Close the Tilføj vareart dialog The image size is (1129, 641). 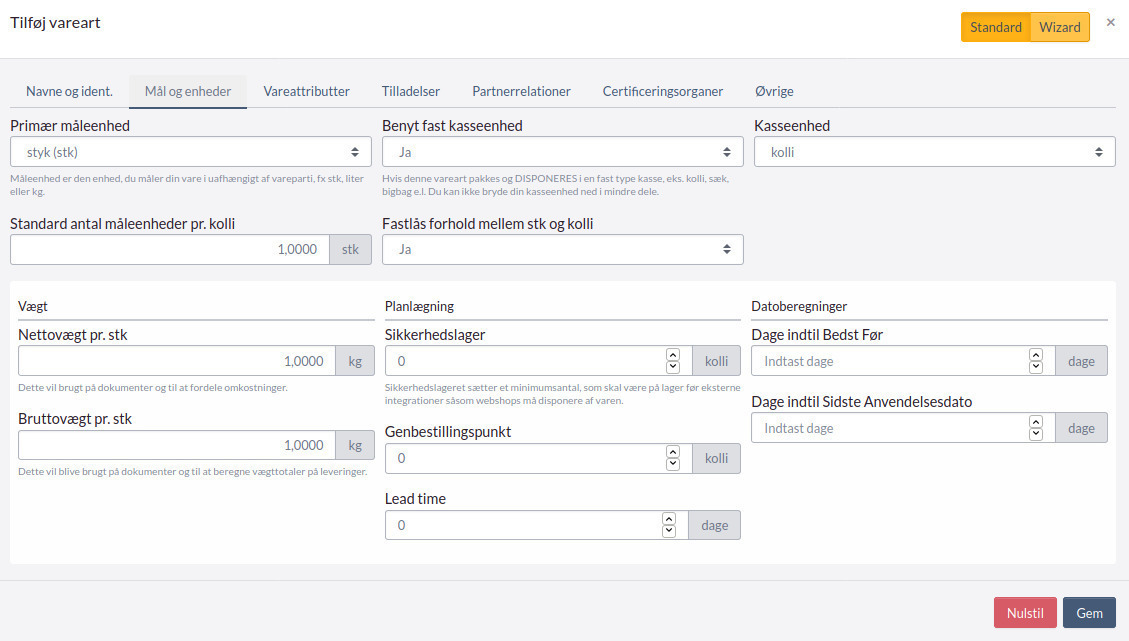point(1110,22)
